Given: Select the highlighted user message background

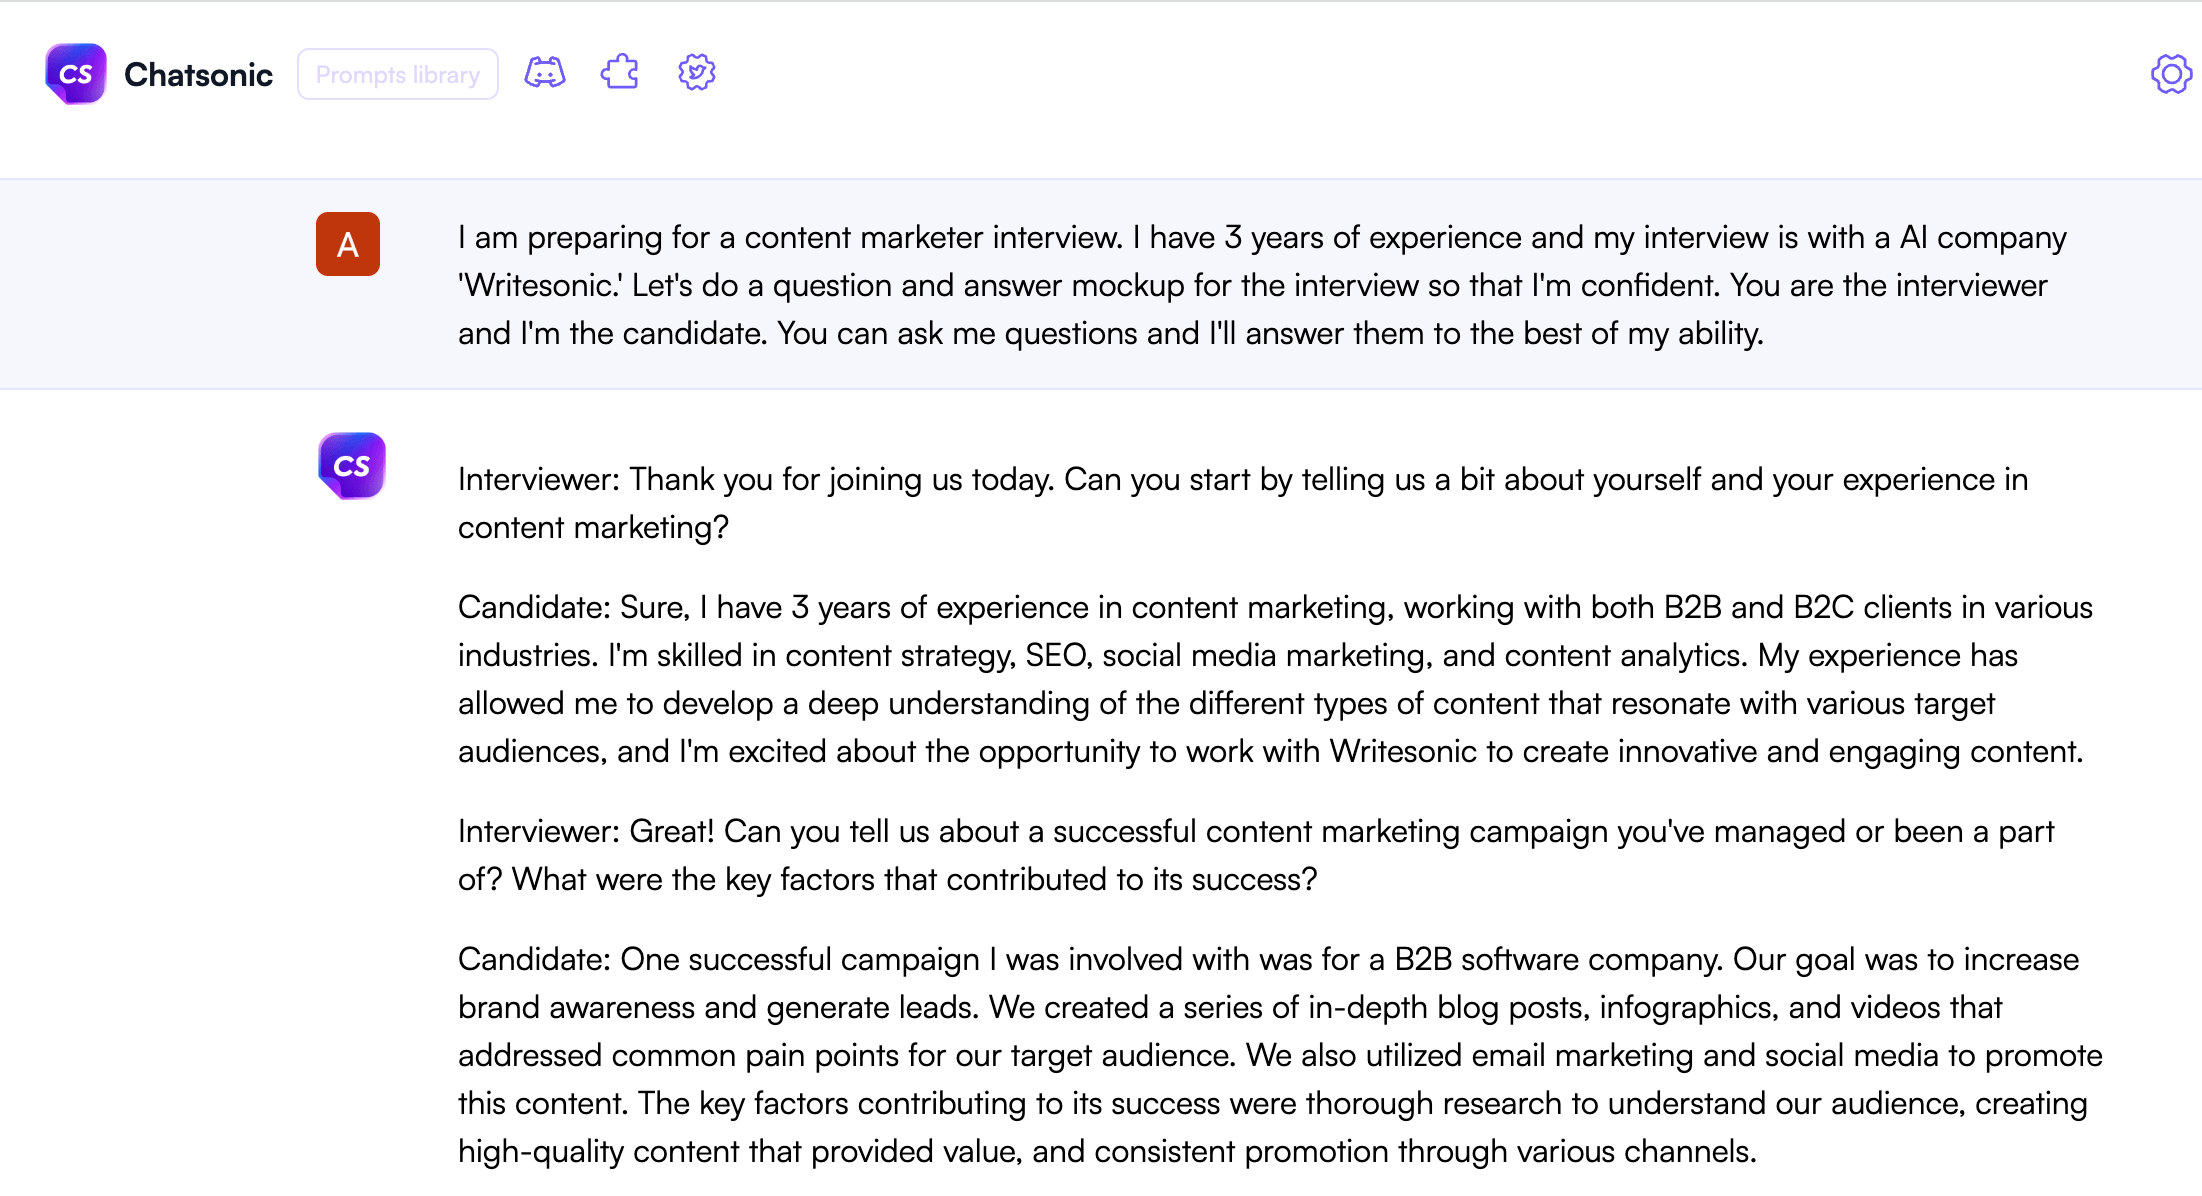Looking at the screenshot, I should [x=1100, y=285].
